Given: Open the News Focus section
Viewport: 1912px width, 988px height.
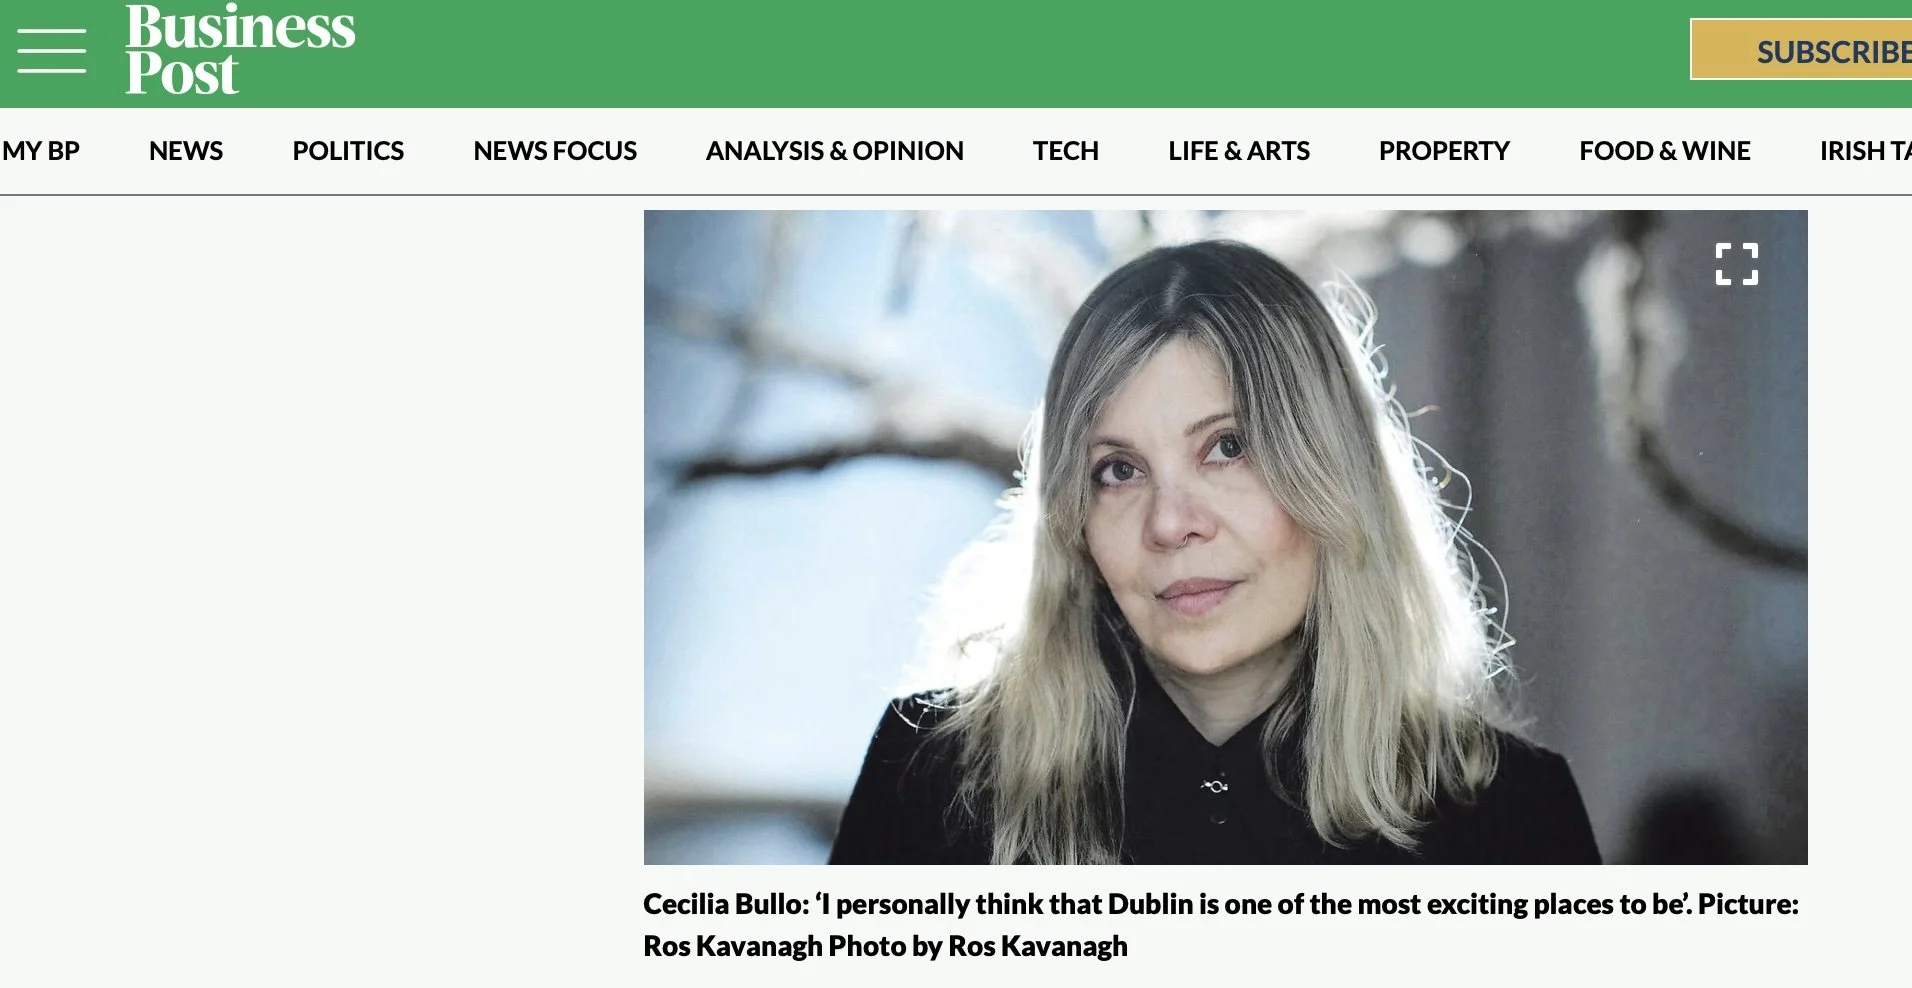Looking at the screenshot, I should click(555, 151).
